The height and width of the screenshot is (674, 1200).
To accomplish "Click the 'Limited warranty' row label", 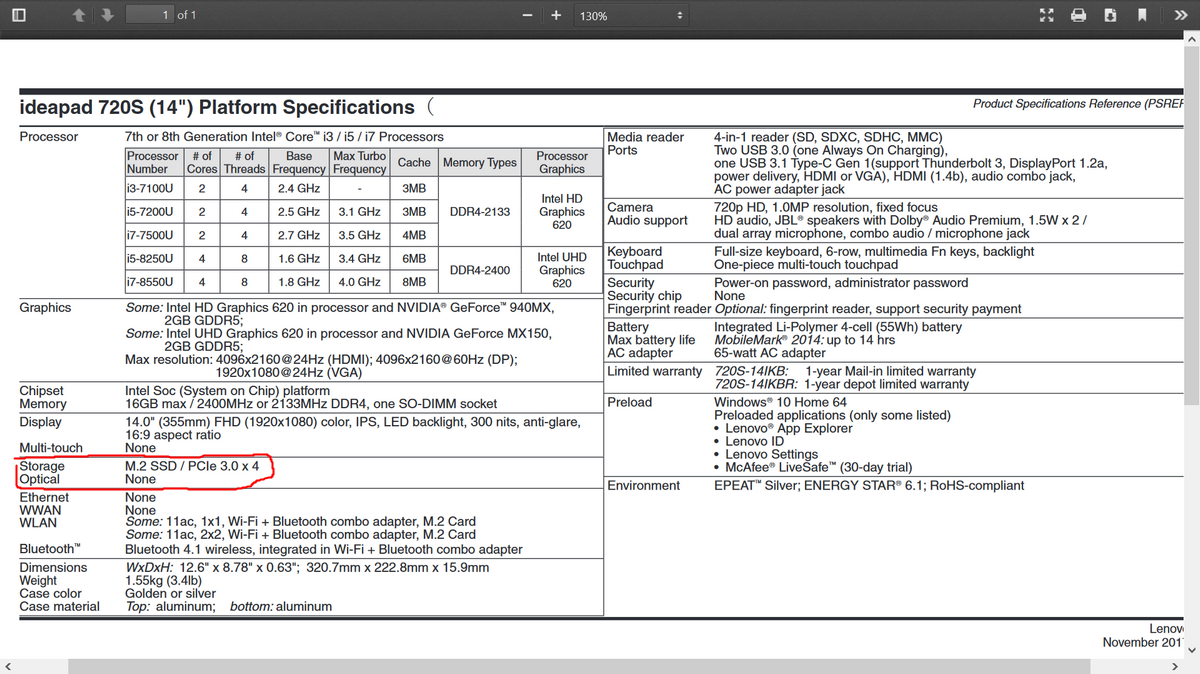I will (655, 371).
